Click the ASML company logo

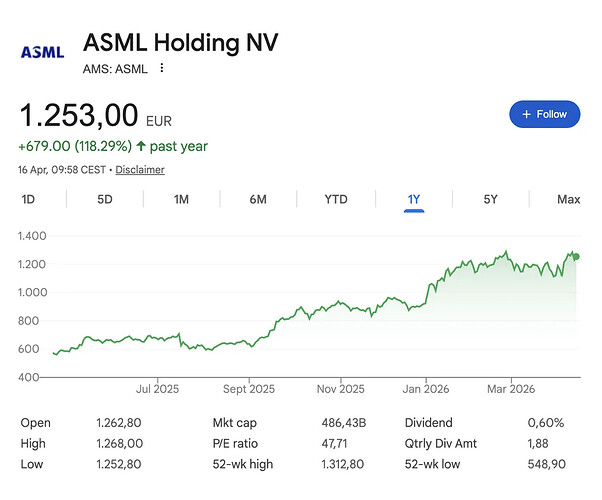(42, 52)
